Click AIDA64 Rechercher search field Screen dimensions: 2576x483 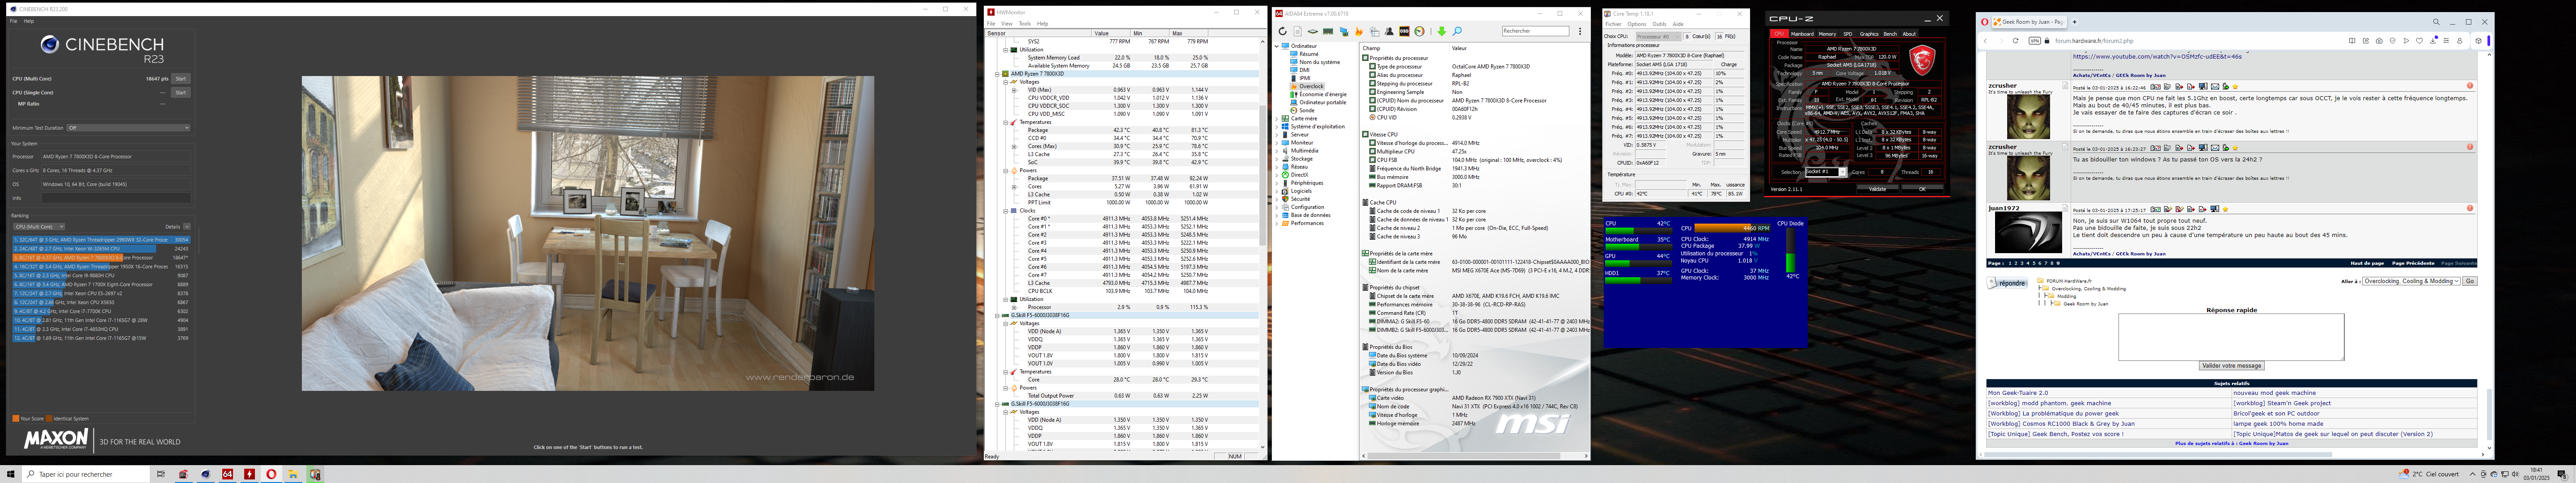pyautogui.click(x=1536, y=31)
